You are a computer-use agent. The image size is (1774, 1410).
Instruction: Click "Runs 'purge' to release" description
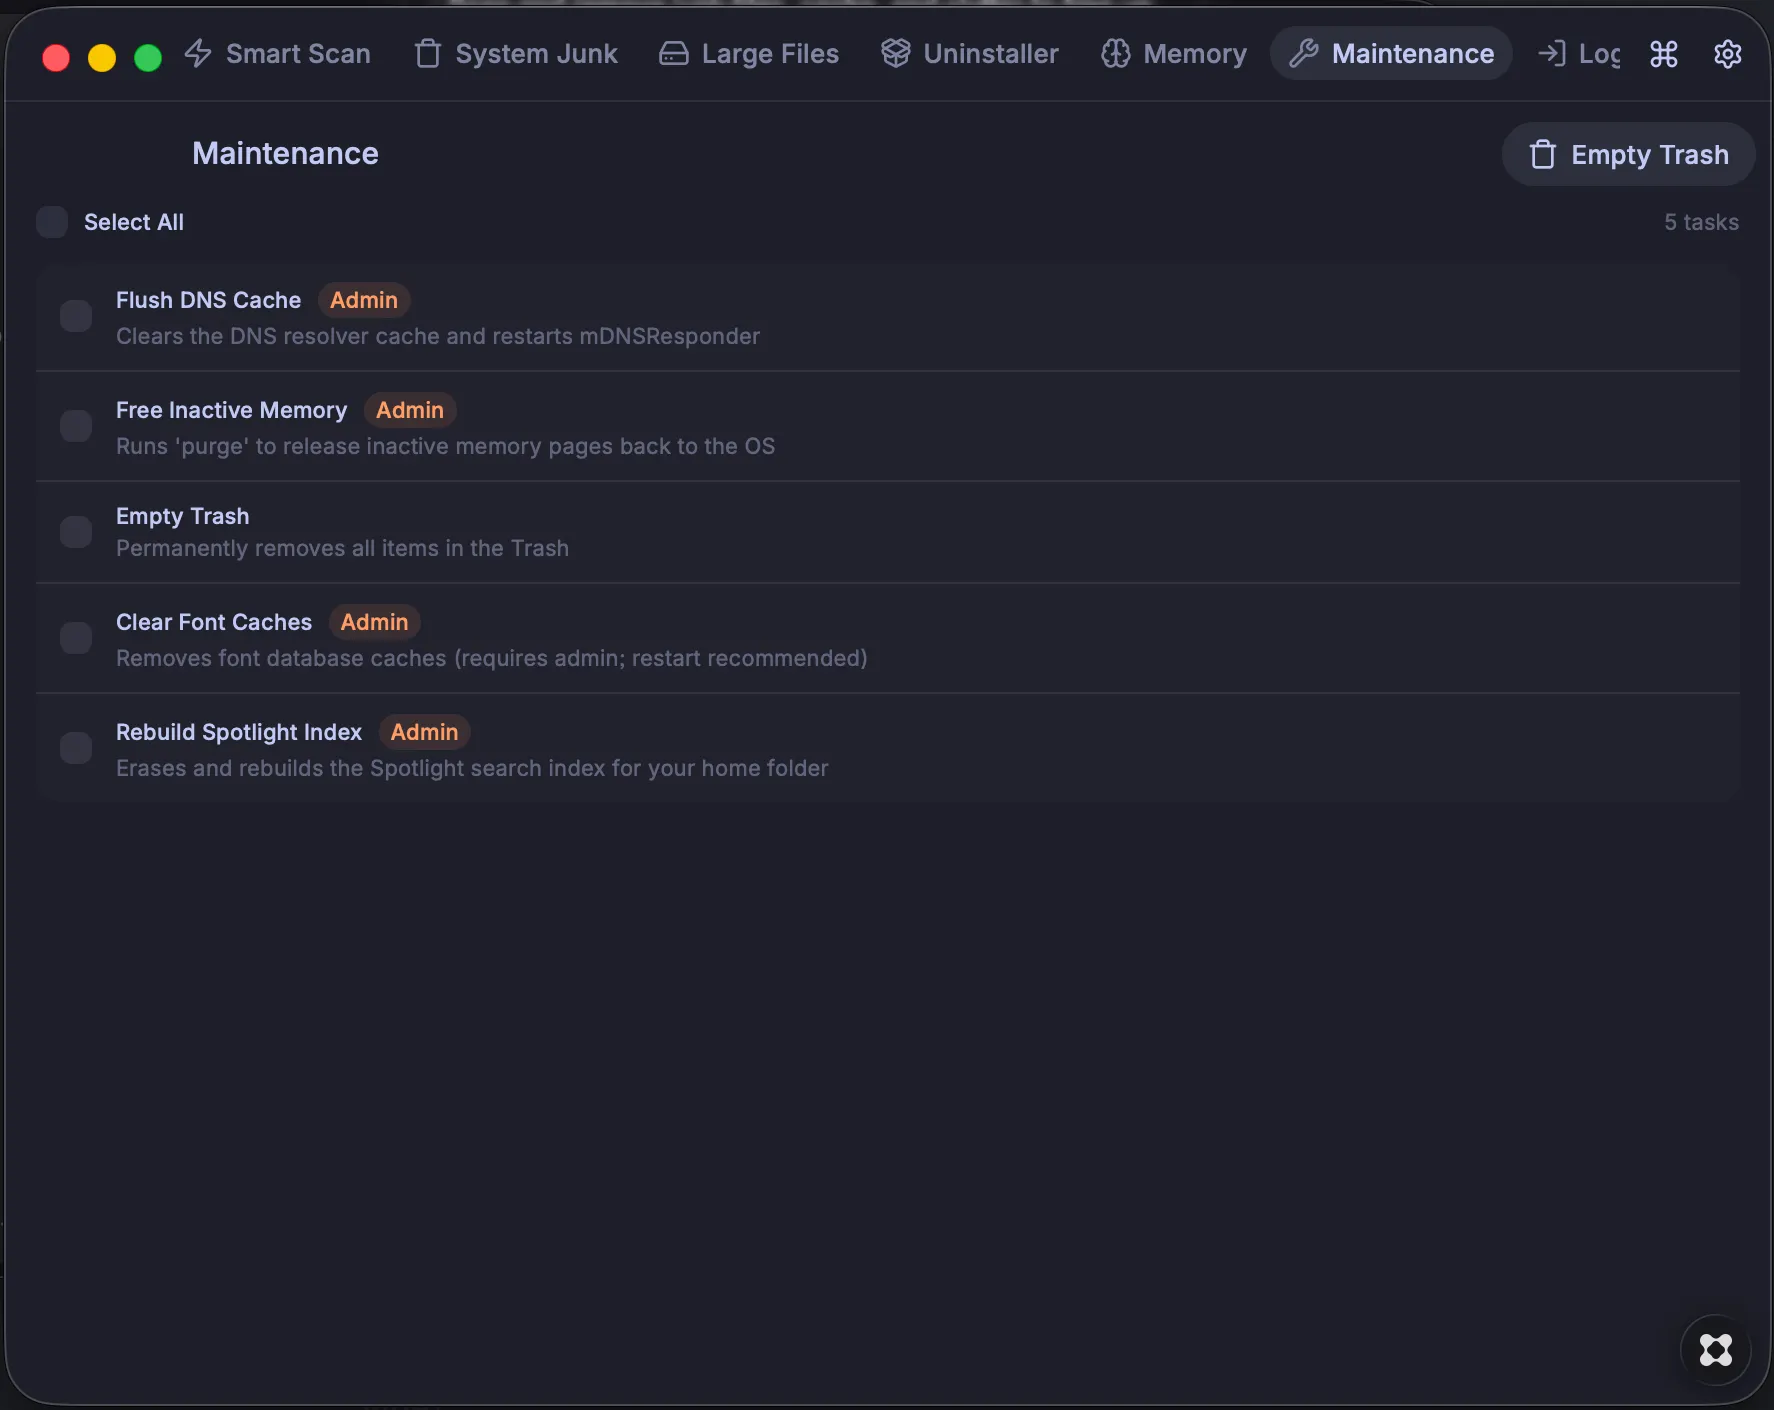[x=445, y=446]
